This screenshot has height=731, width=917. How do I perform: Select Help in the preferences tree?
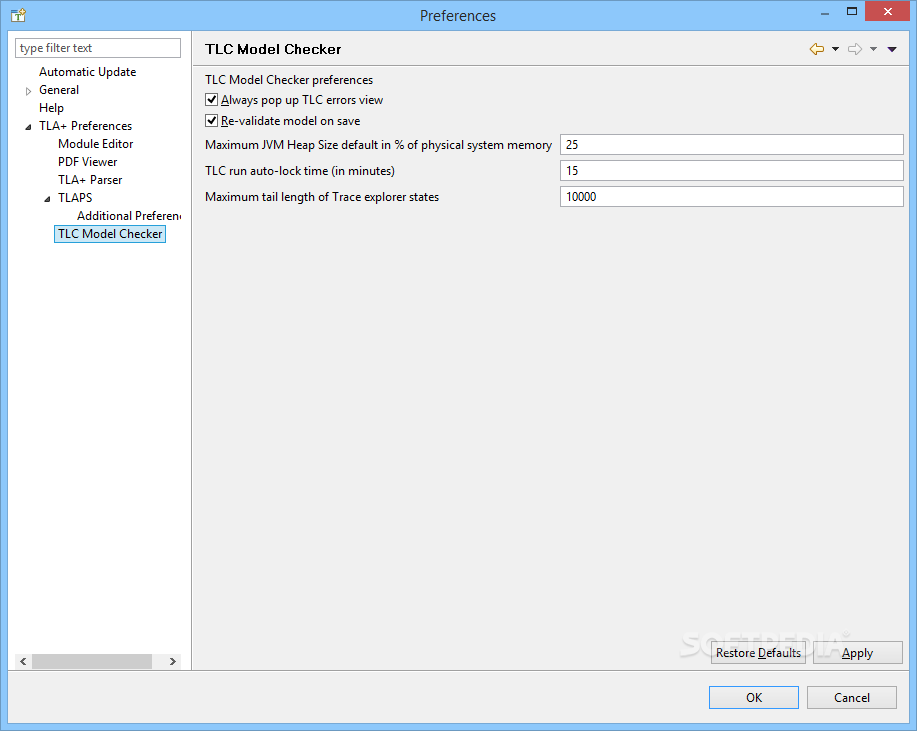[x=51, y=108]
